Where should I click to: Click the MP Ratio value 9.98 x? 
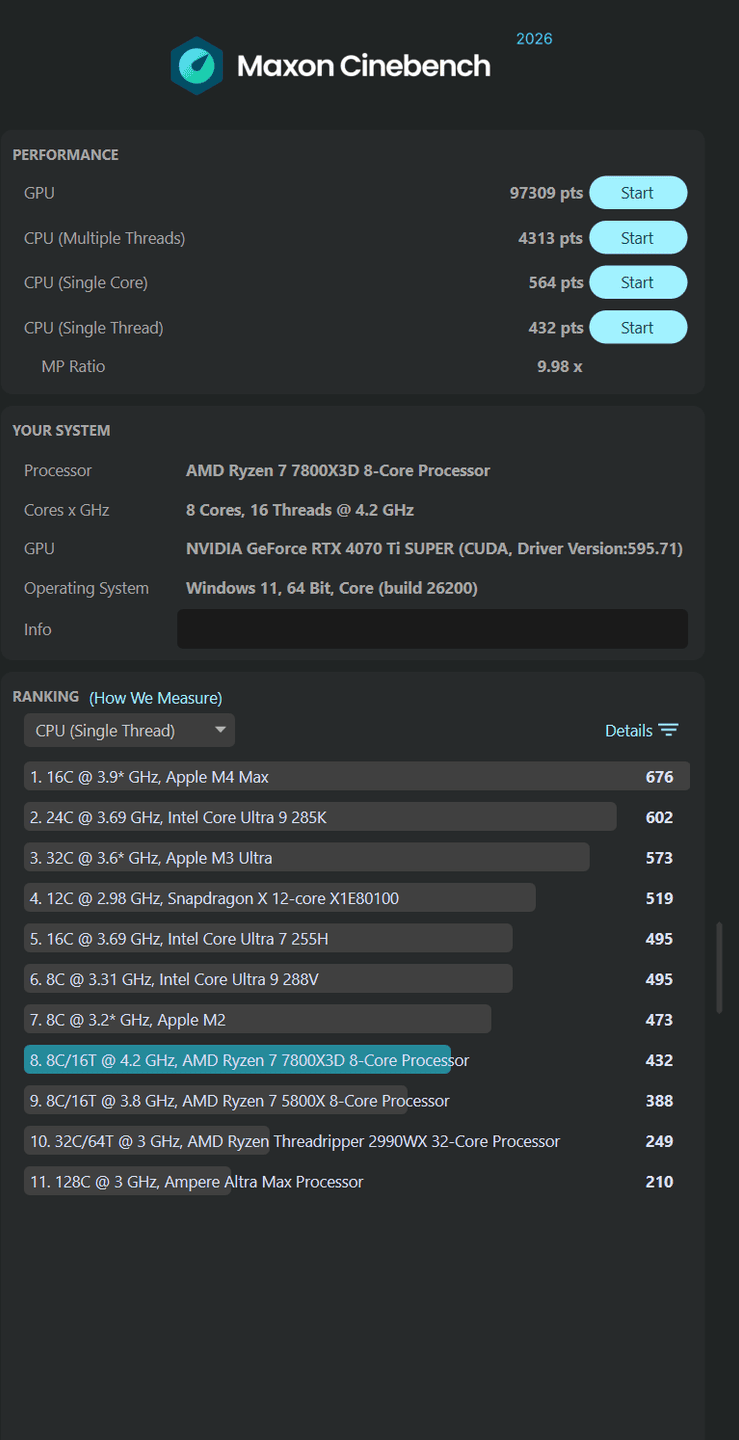click(x=560, y=366)
